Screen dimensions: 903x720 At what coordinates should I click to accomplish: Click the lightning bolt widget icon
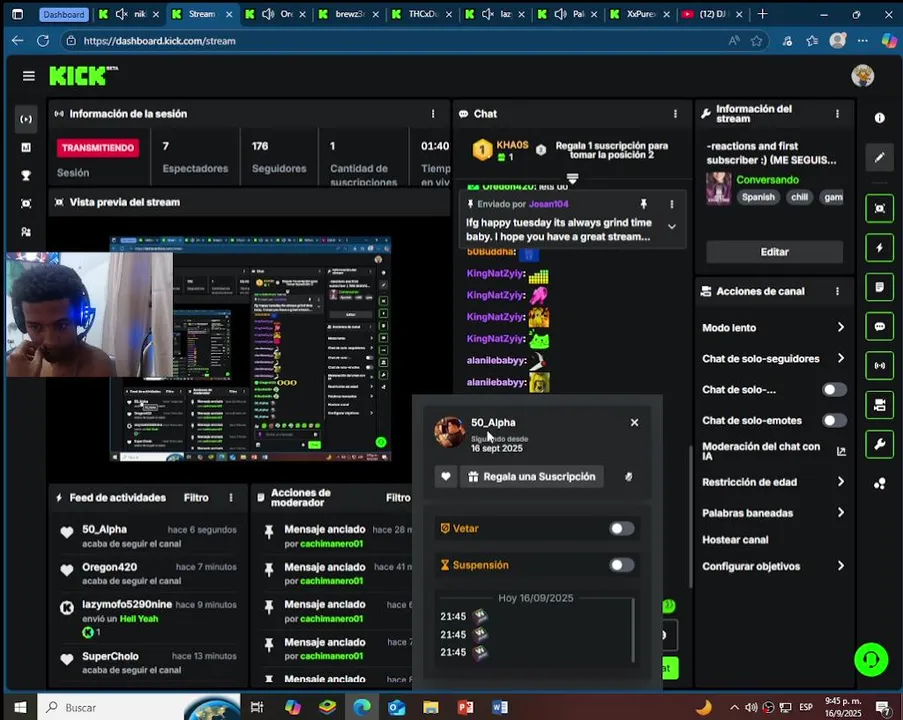[879, 248]
